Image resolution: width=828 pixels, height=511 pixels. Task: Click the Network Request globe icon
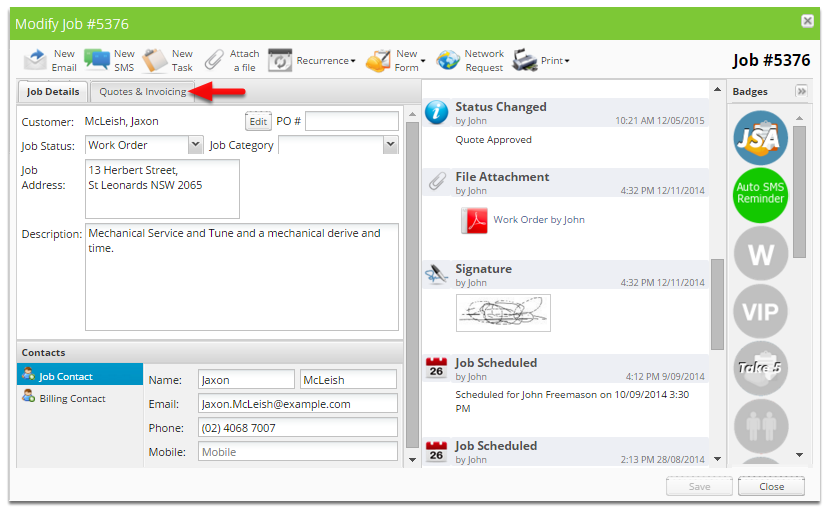pos(448,60)
